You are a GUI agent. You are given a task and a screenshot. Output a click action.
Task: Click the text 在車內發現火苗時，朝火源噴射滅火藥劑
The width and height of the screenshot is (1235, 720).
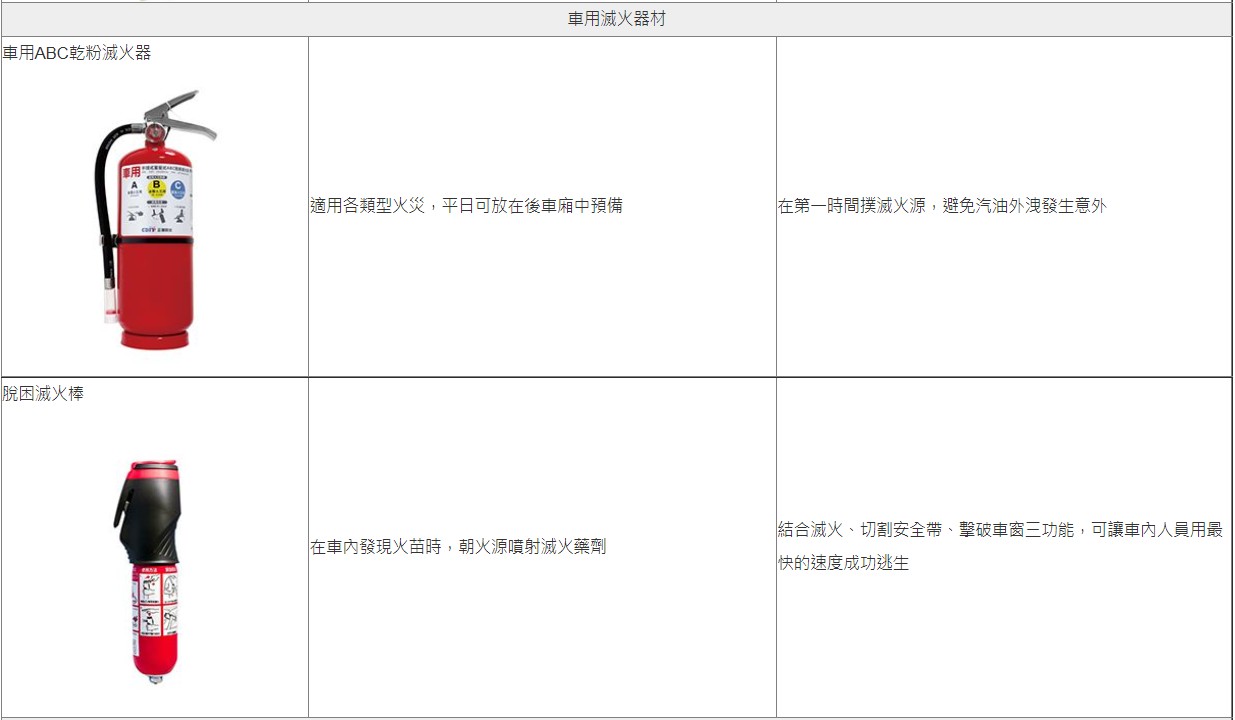pos(458,547)
